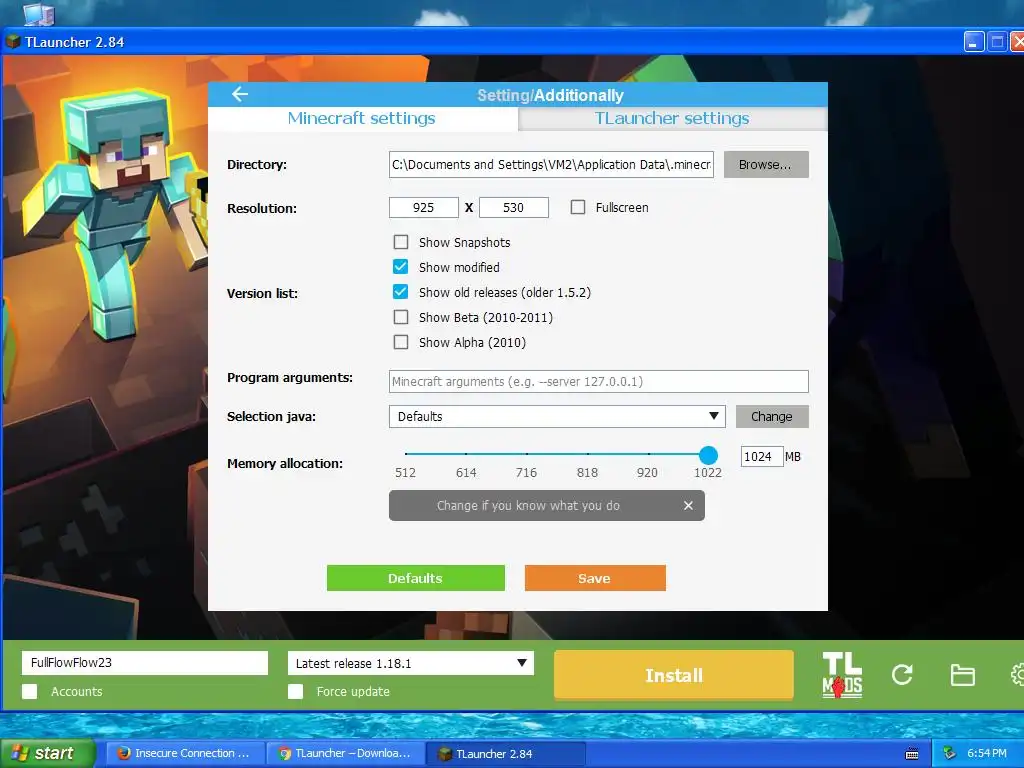Dismiss the 'Change if you know' hint

[x=688, y=505]
